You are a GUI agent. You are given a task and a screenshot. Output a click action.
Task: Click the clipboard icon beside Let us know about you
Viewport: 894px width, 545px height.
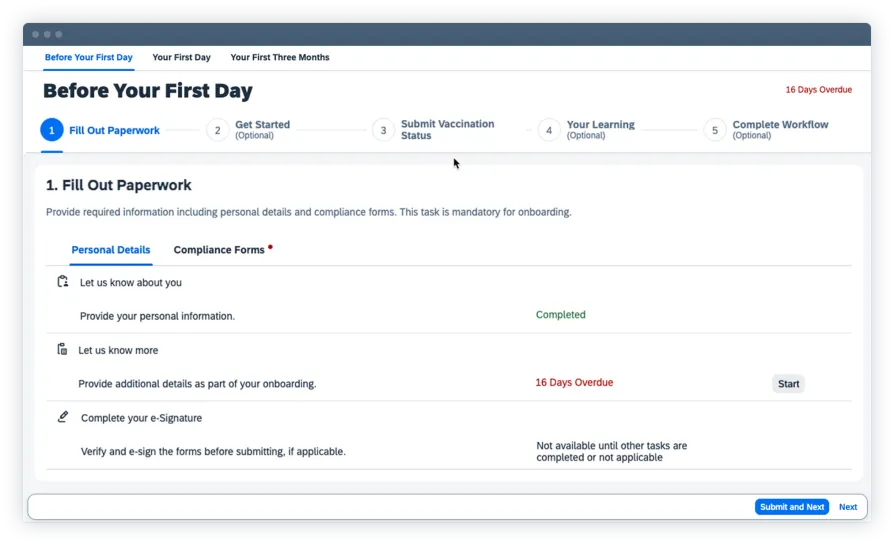[63, 282]
